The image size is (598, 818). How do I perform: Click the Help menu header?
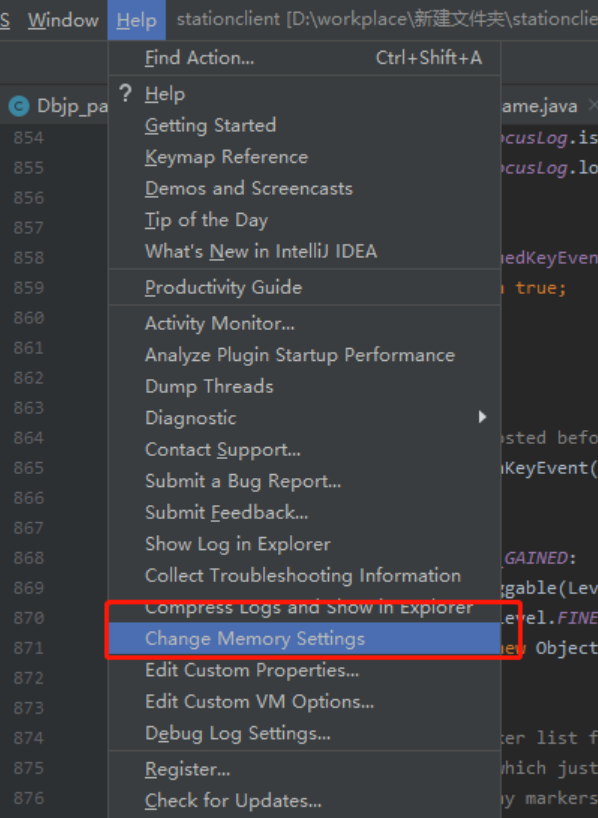tap(136, 20)
